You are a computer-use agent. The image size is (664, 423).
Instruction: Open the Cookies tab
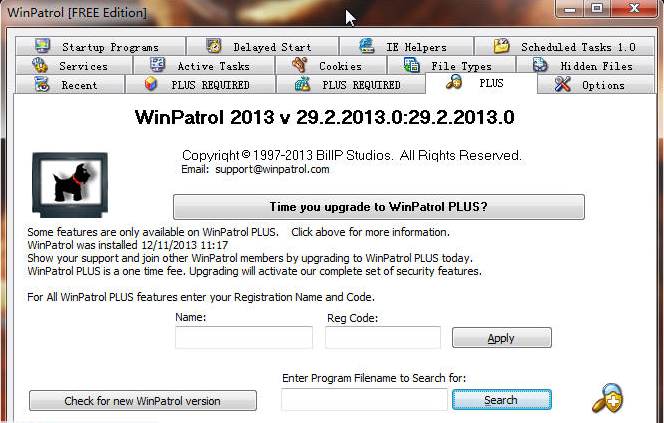(x=331, y=66)
